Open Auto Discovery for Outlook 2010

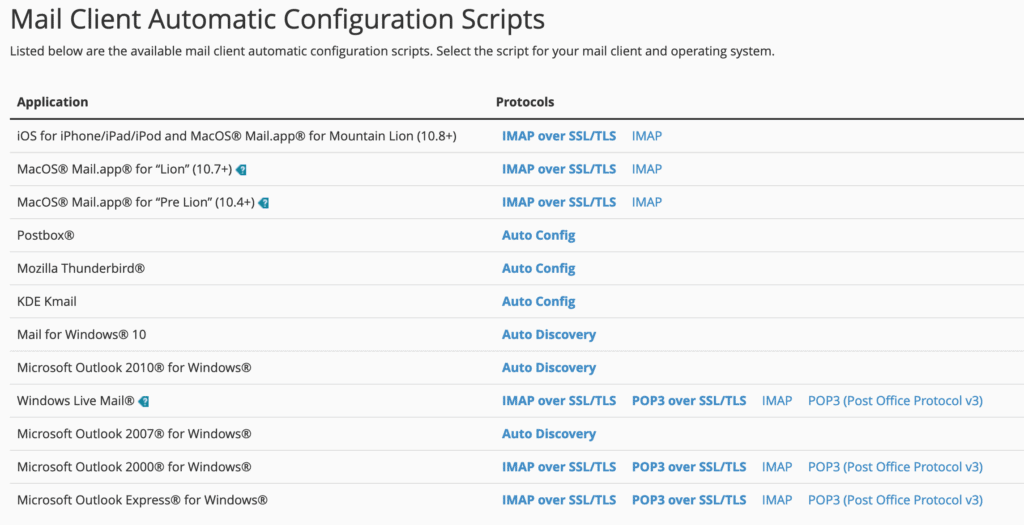[548, 367]
